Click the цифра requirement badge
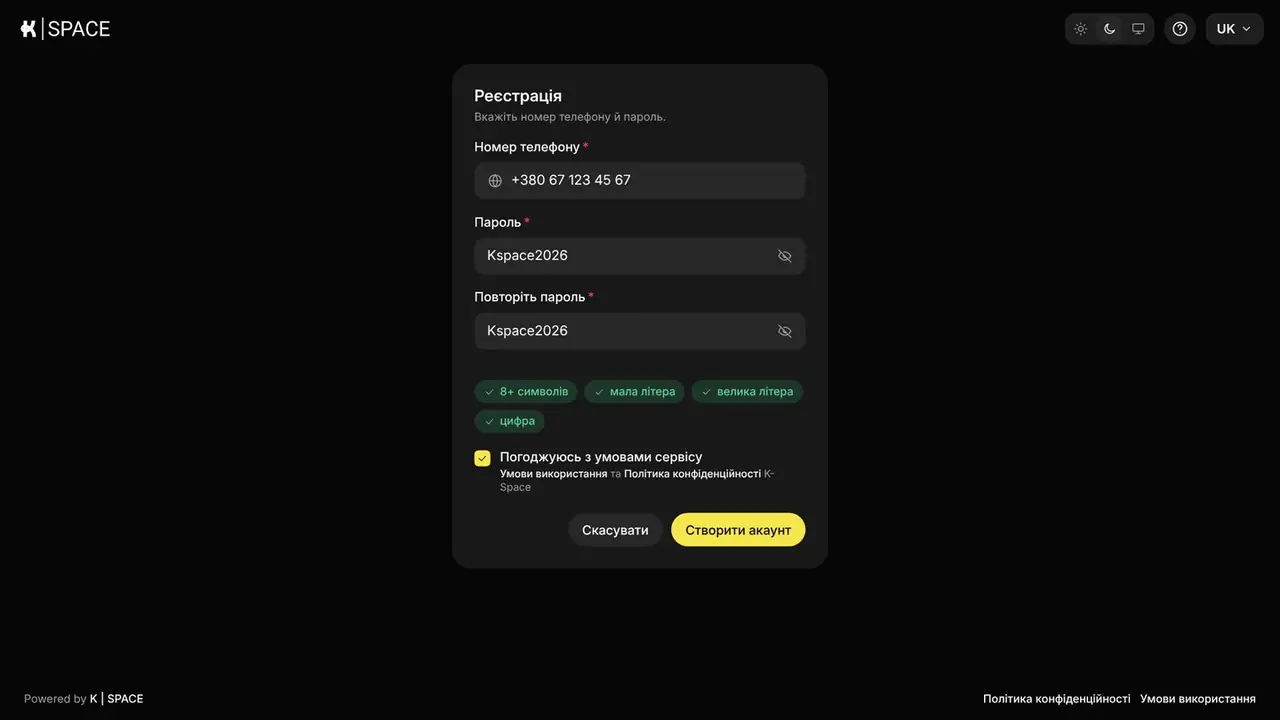The width and height of the screenshot is (1280, 720). (510, 421)
